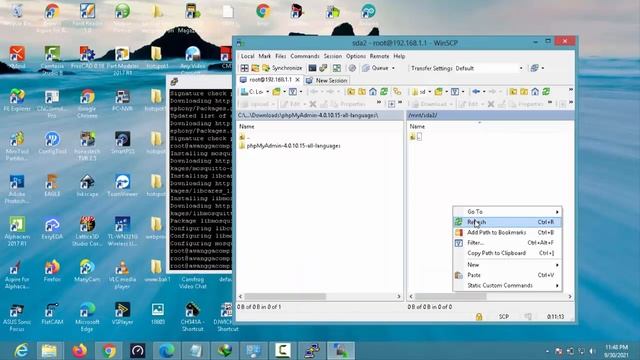
Task: Open the Local menu
Action: [247, 56]
